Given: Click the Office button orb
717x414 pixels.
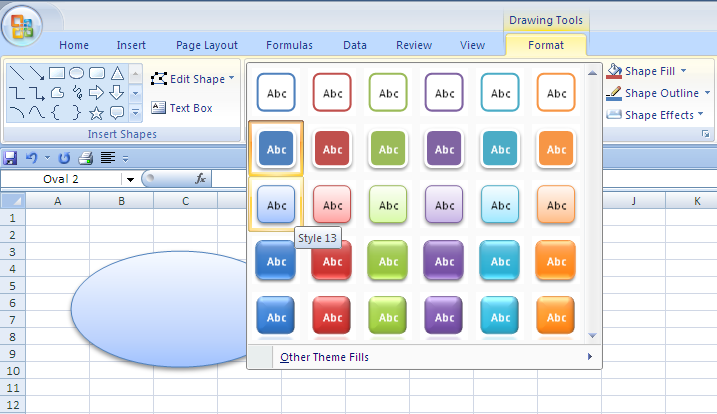Looking at the screenshot, I should click(x=21, y=27).
